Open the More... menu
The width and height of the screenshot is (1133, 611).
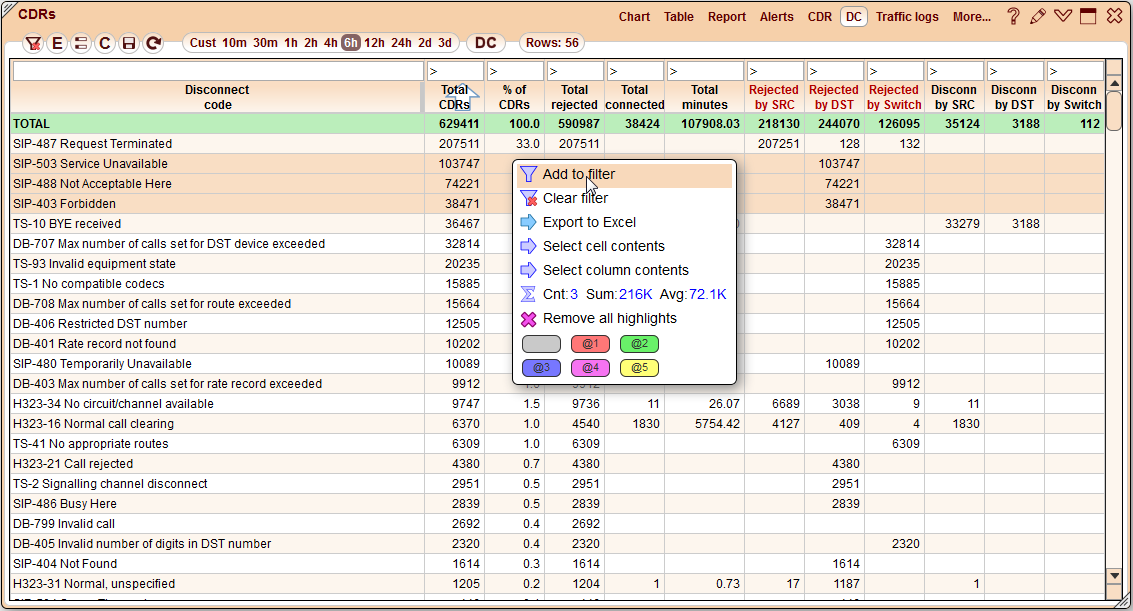[971, 17]
